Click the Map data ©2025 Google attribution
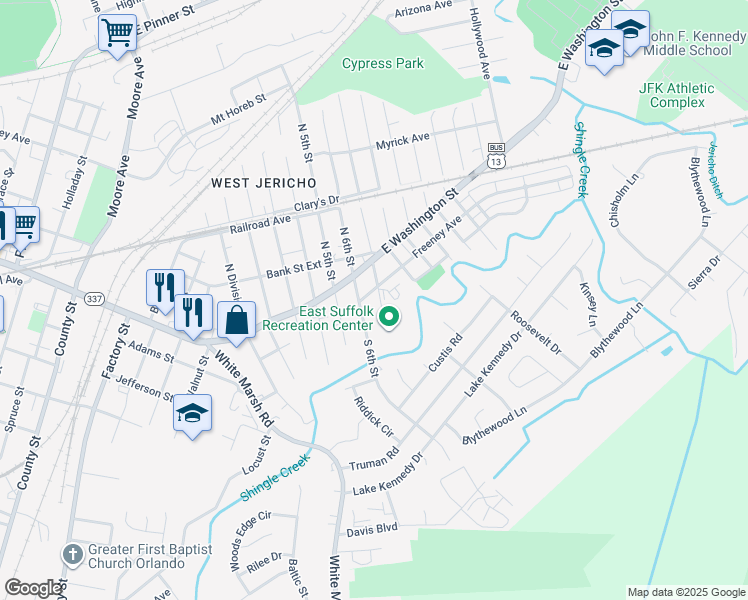This screenshot has width=748, height=600. click(x=686, y=592)
